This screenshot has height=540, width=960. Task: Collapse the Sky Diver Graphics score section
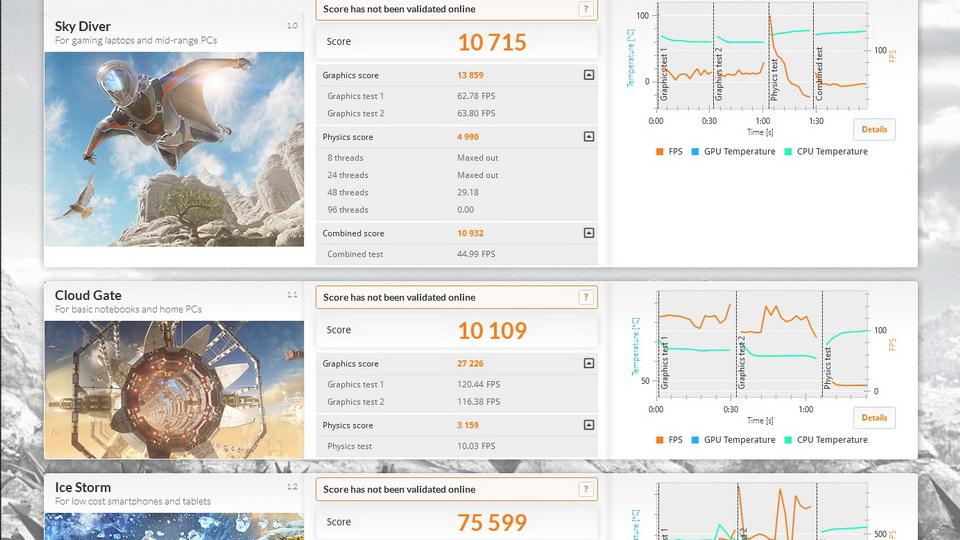(x=589, y=75)
